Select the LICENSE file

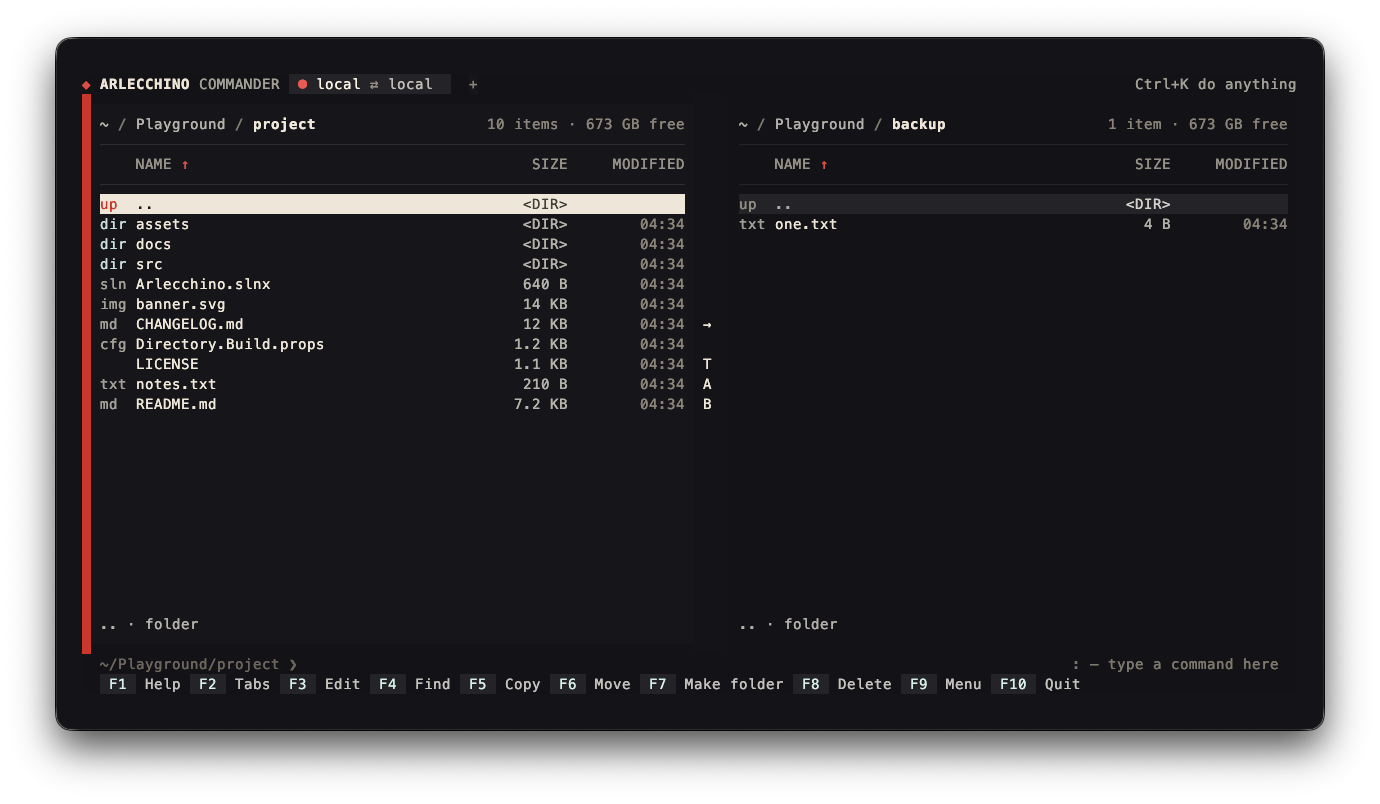pos(392,364)
